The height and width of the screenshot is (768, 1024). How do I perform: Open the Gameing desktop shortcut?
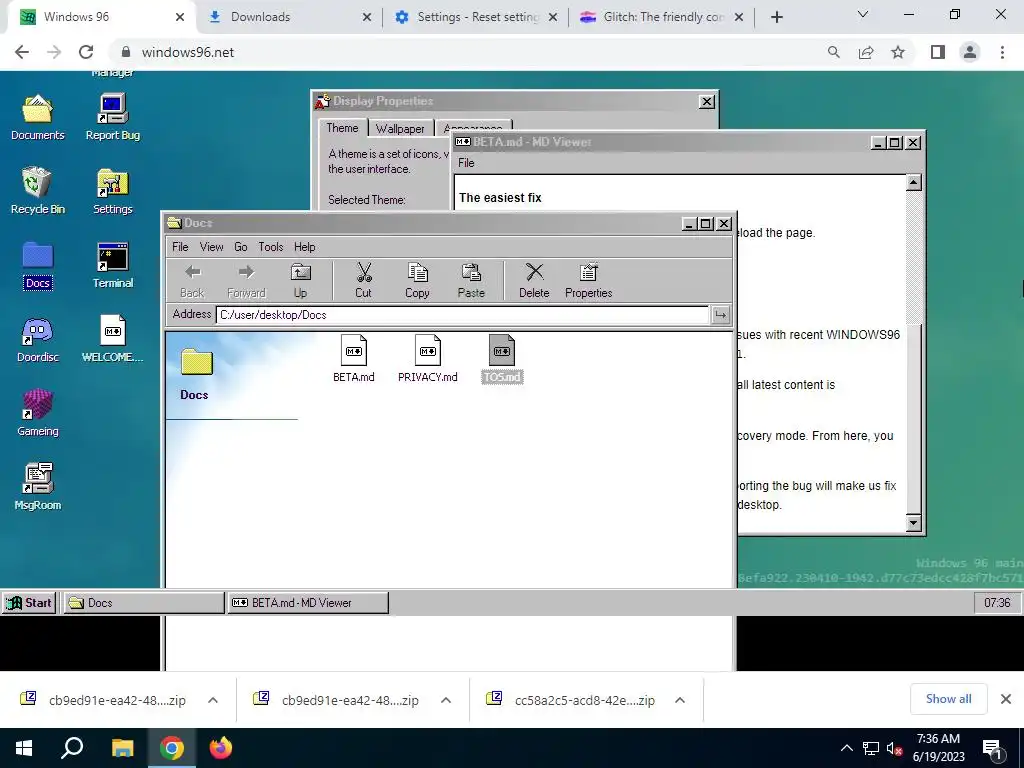37,413
